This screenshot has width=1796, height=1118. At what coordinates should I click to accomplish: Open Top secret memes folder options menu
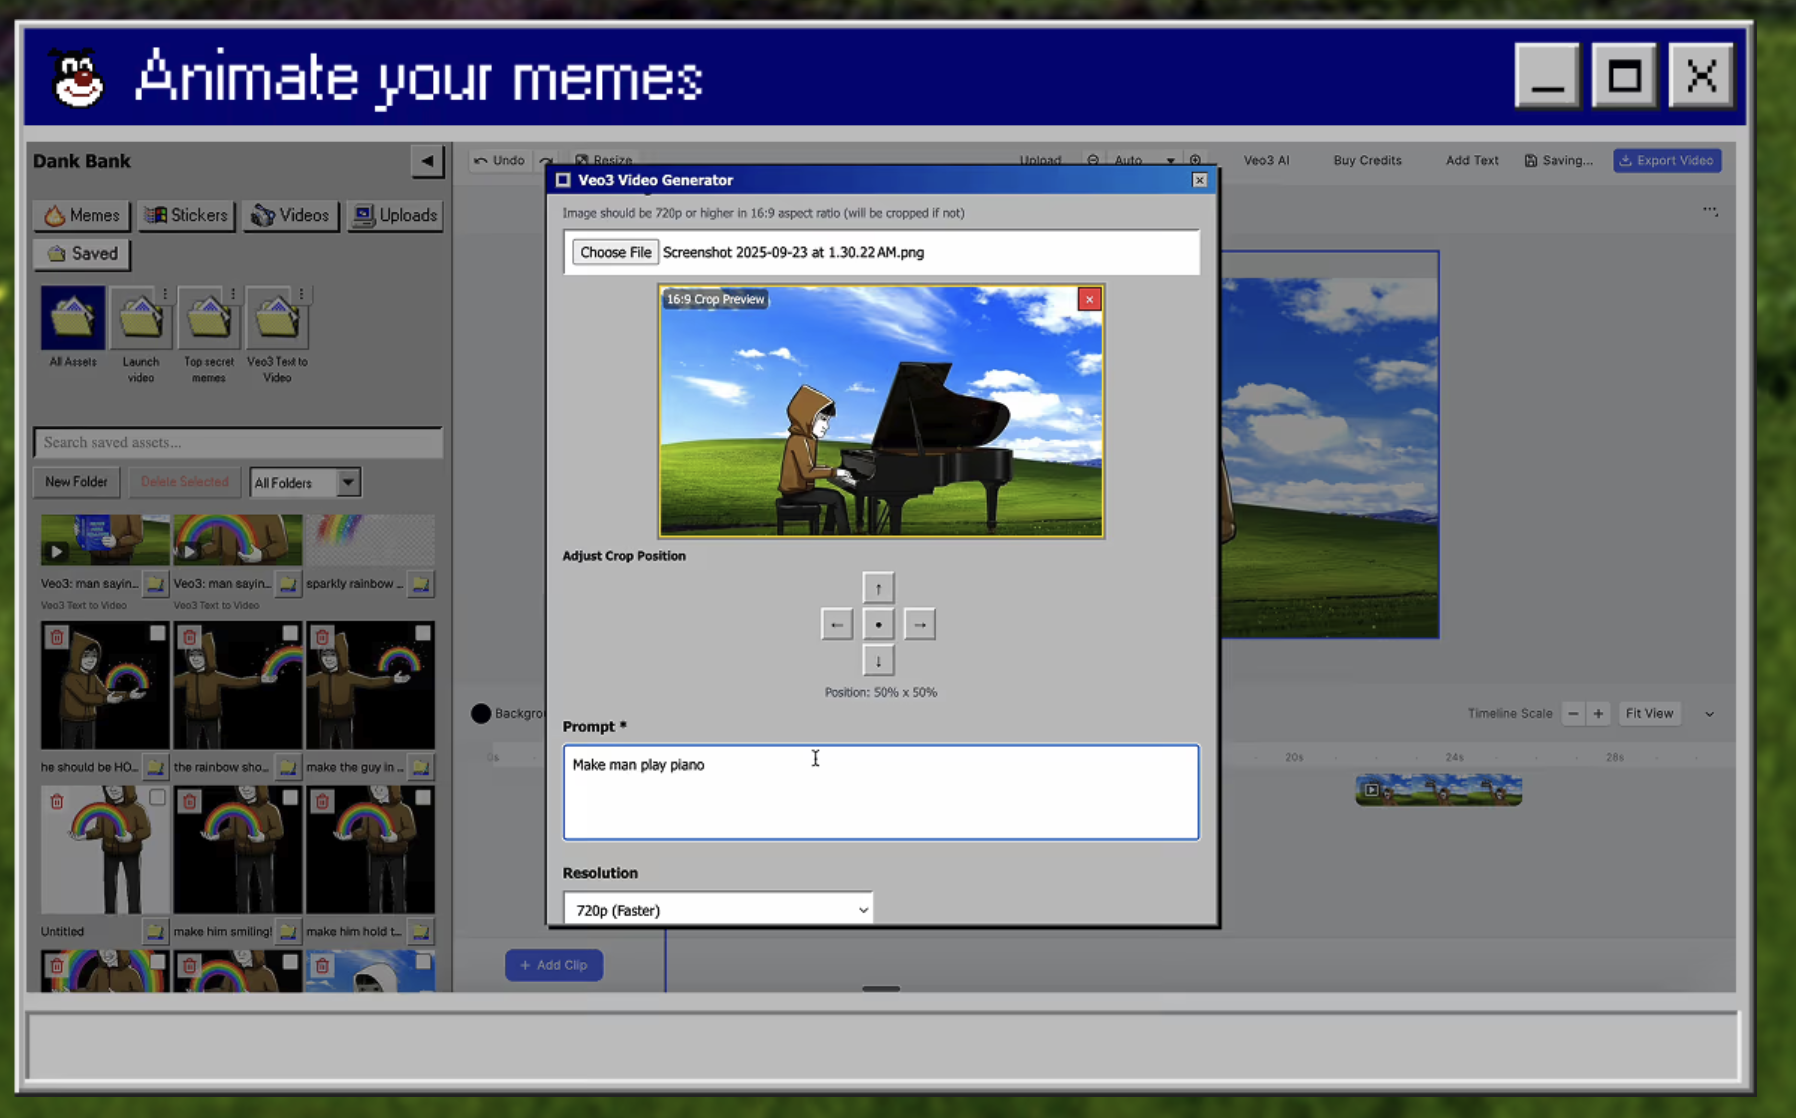point(233,294)
